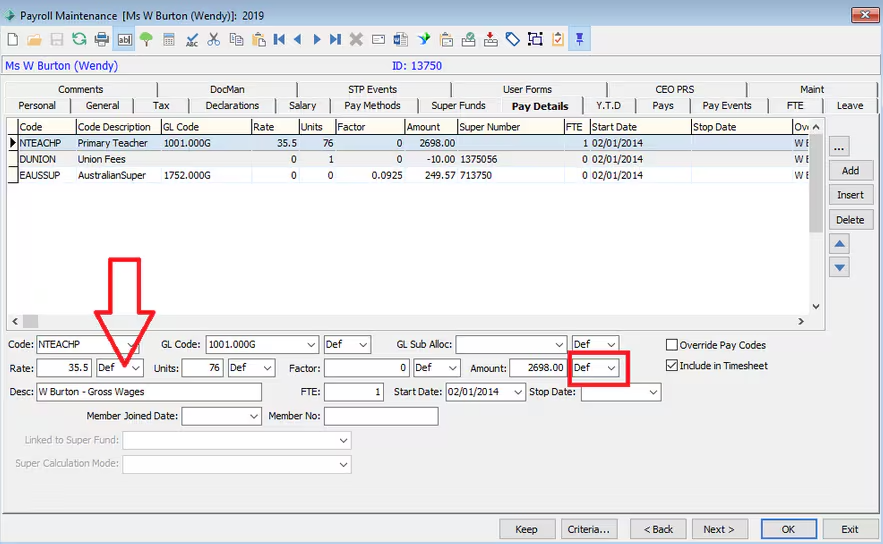Click the blue-green arrow icon
Viewport: 883px width, 544px height.
tap(423, 39)
